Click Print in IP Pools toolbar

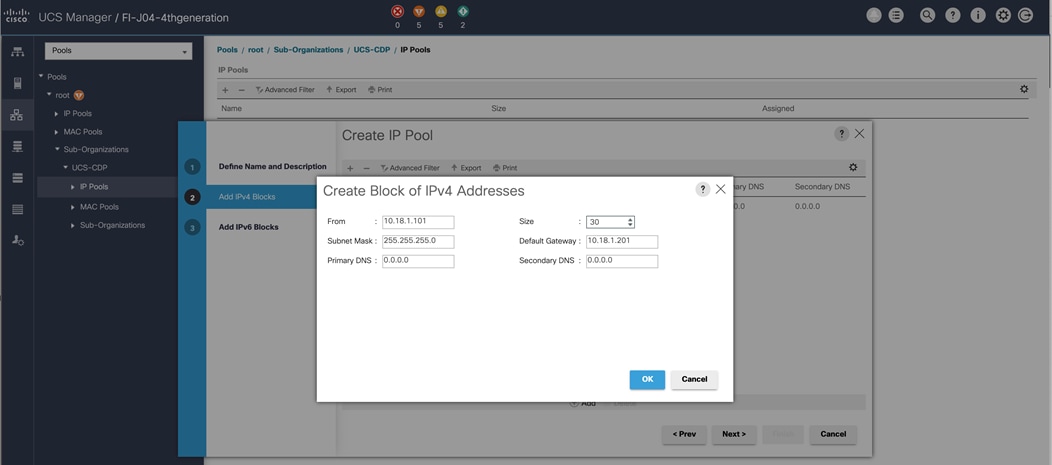[x=380, y=90]
